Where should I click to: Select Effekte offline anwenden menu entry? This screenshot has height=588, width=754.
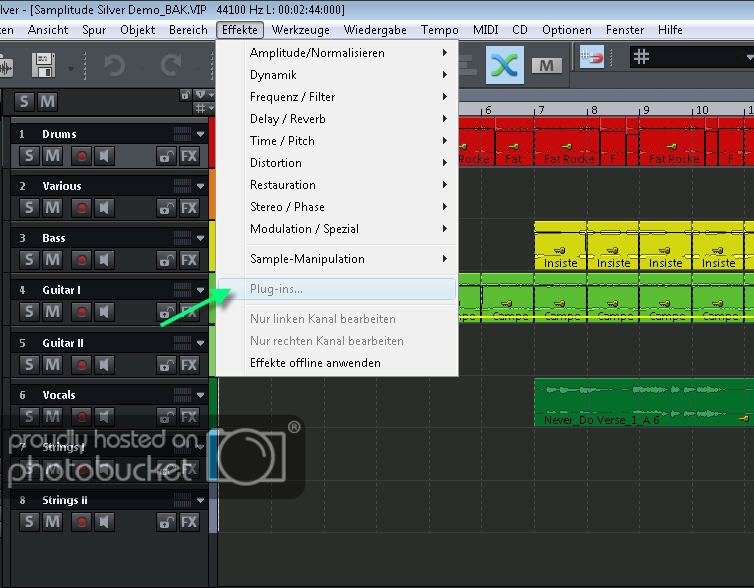(315, 363)
